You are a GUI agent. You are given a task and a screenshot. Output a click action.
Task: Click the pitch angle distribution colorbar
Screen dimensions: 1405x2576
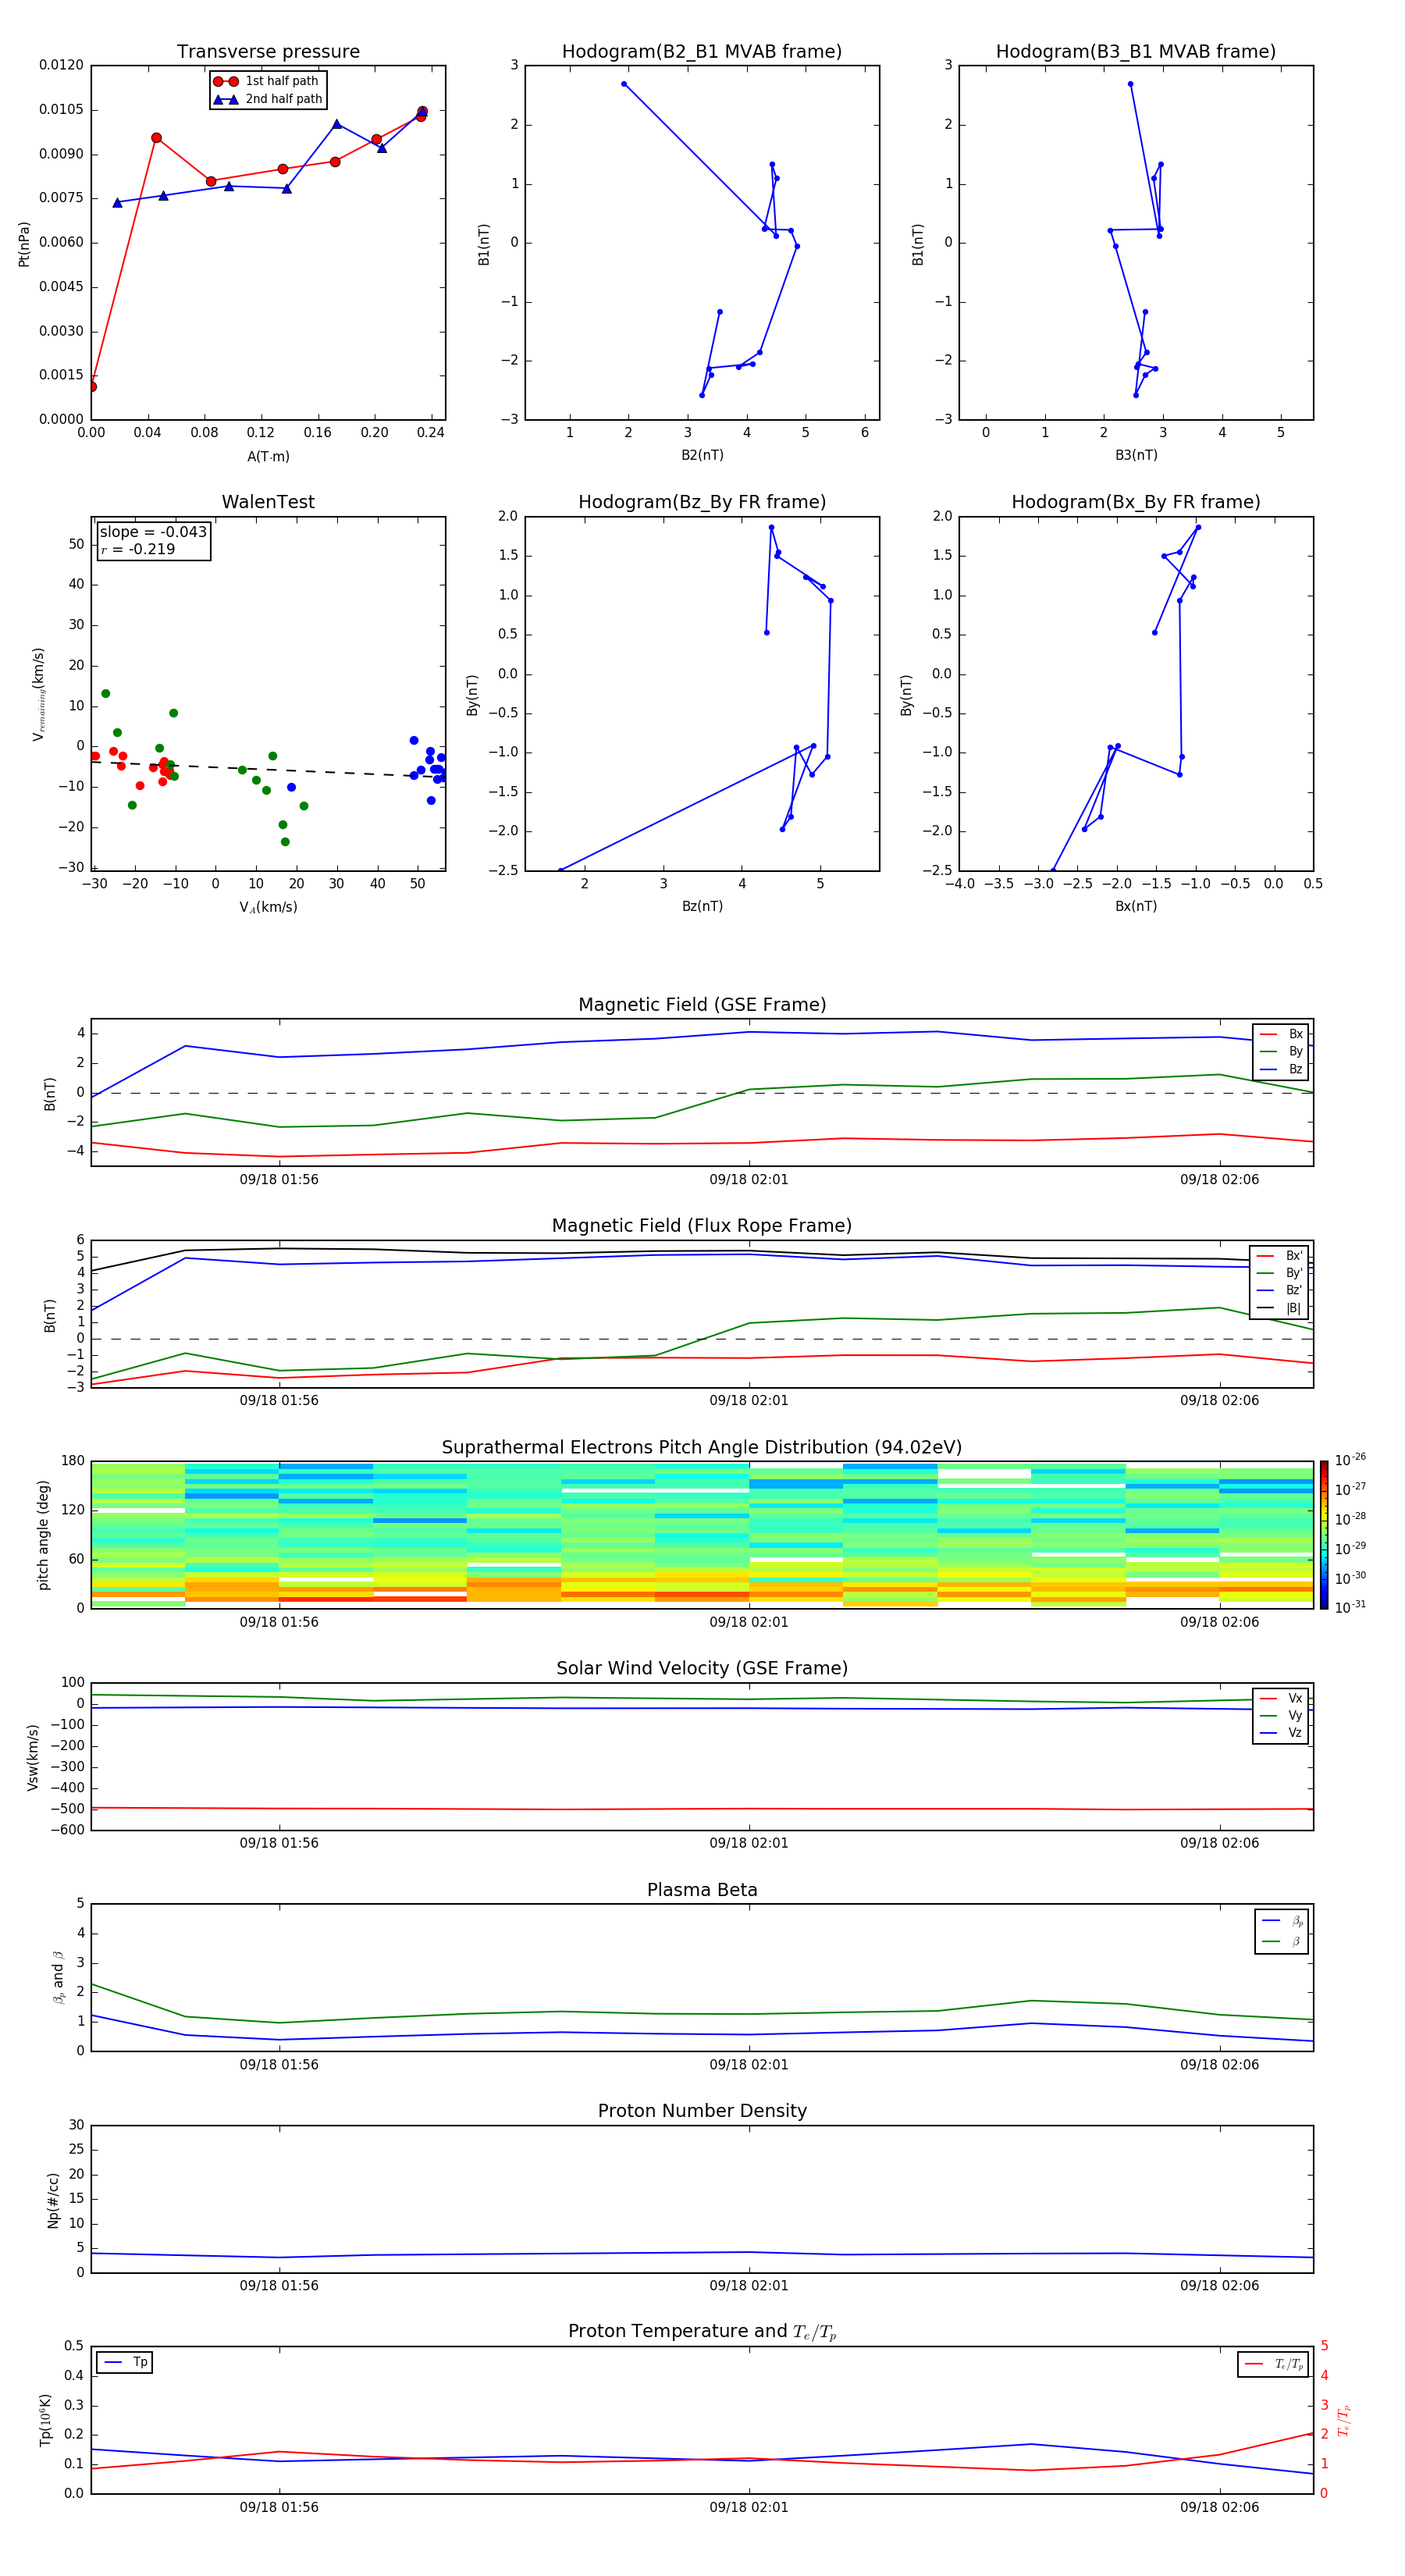tap(1324, 1534)
